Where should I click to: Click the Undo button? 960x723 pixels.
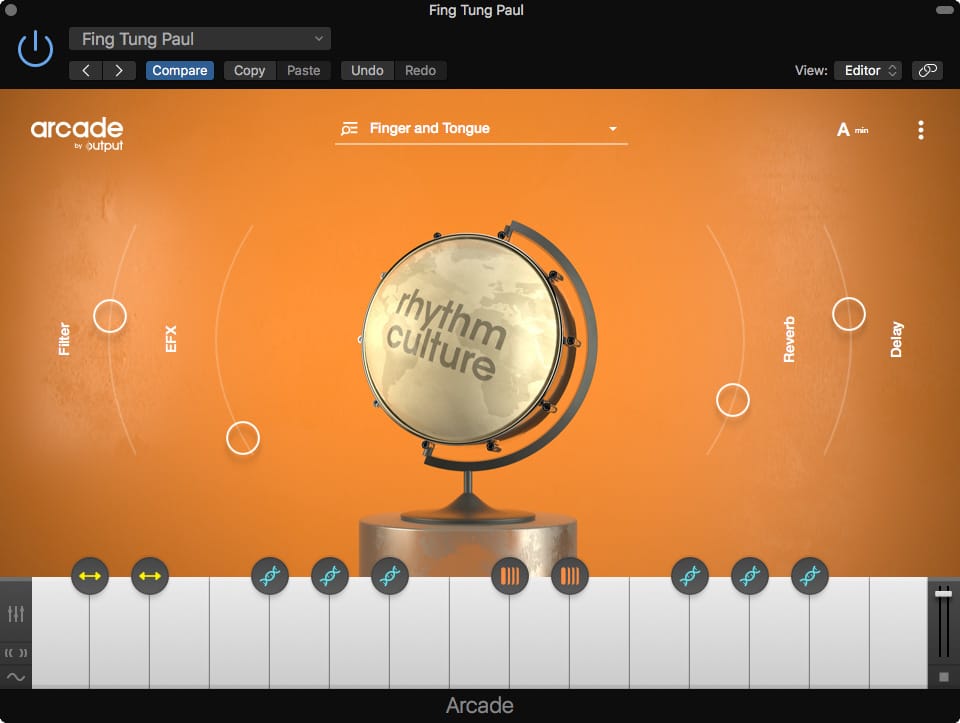367,70
